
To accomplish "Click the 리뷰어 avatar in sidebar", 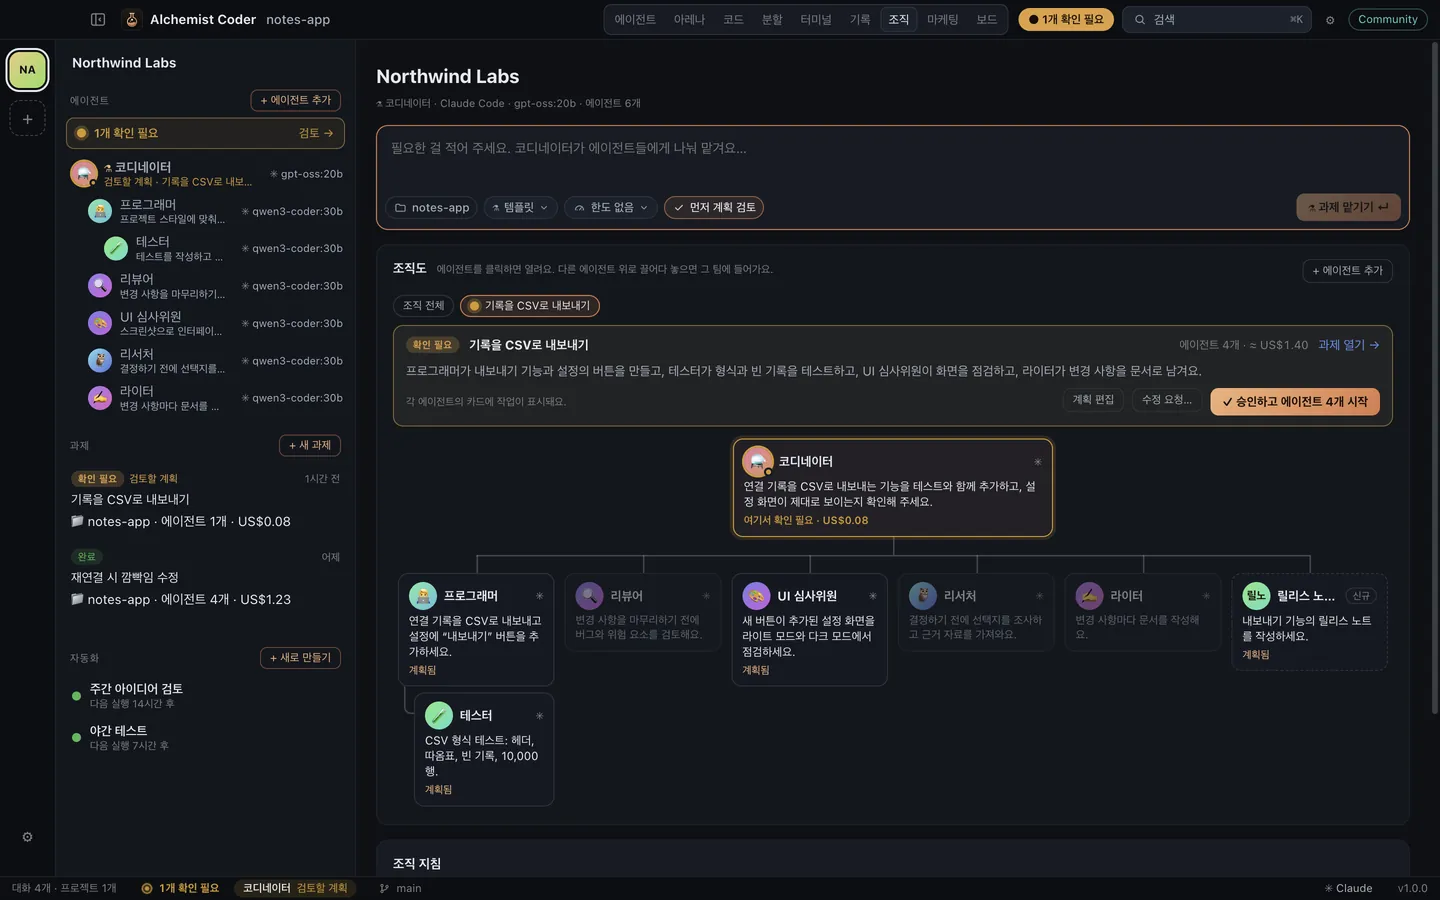I will point(100,286).
